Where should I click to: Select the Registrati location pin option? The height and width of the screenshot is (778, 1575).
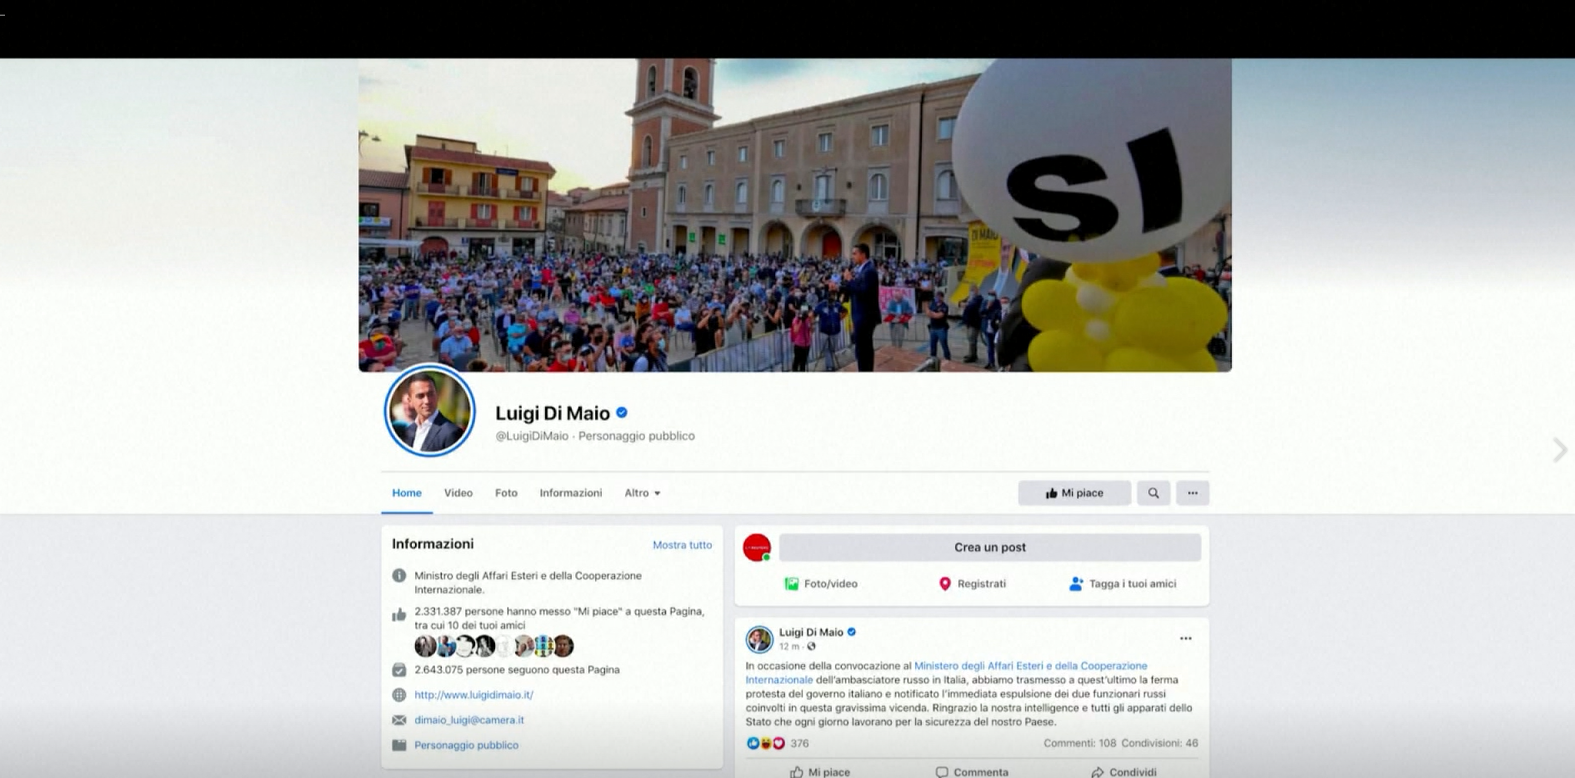tap(972, 584)
